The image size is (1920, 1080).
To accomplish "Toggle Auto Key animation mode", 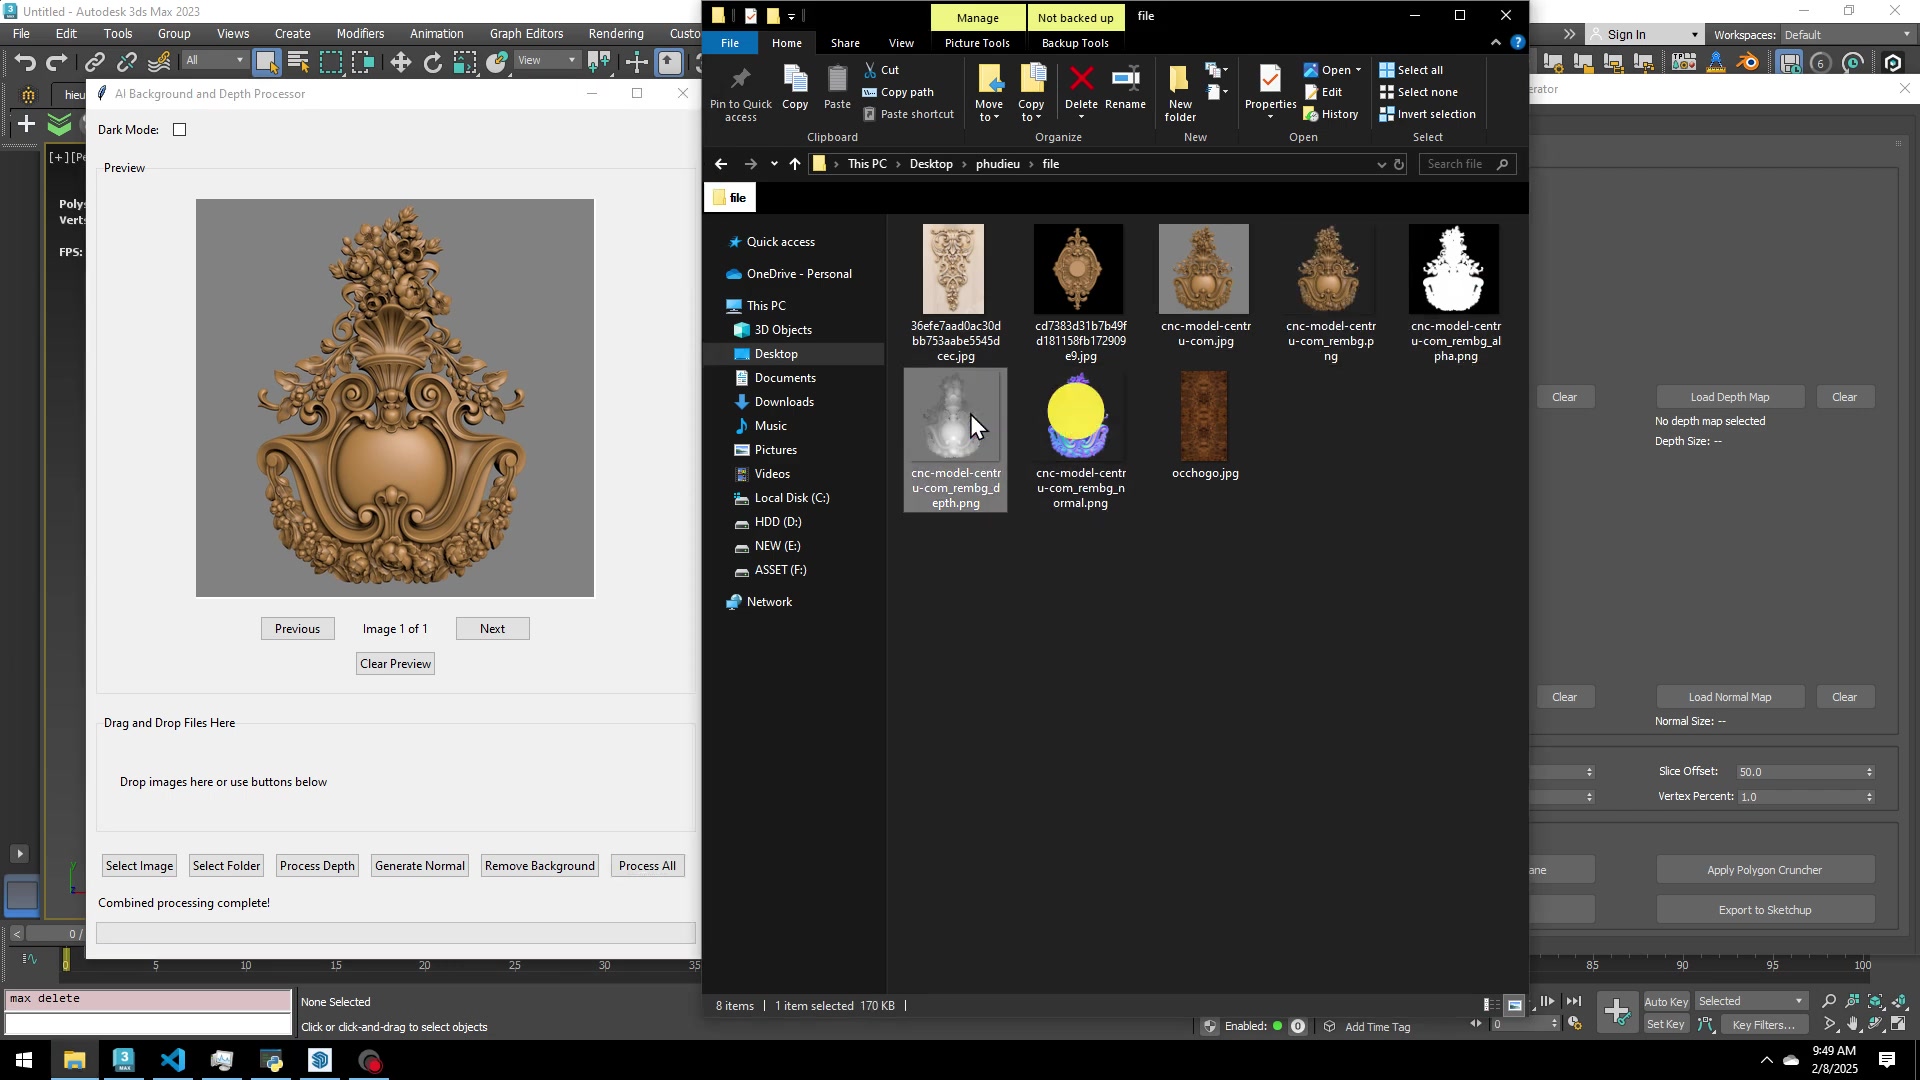I will tap(1666, 1001).
